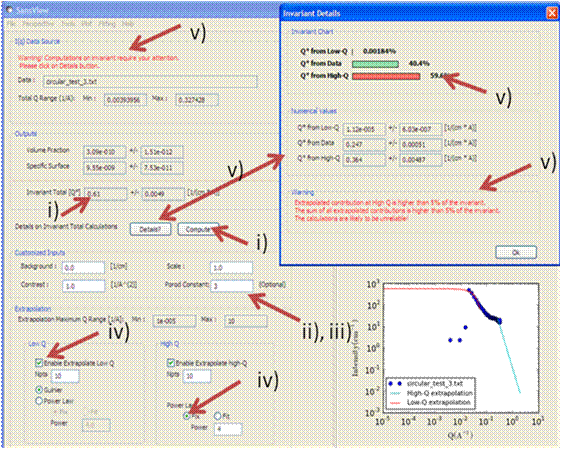
Task: Click the Compute button
Action: pos(198,229)
